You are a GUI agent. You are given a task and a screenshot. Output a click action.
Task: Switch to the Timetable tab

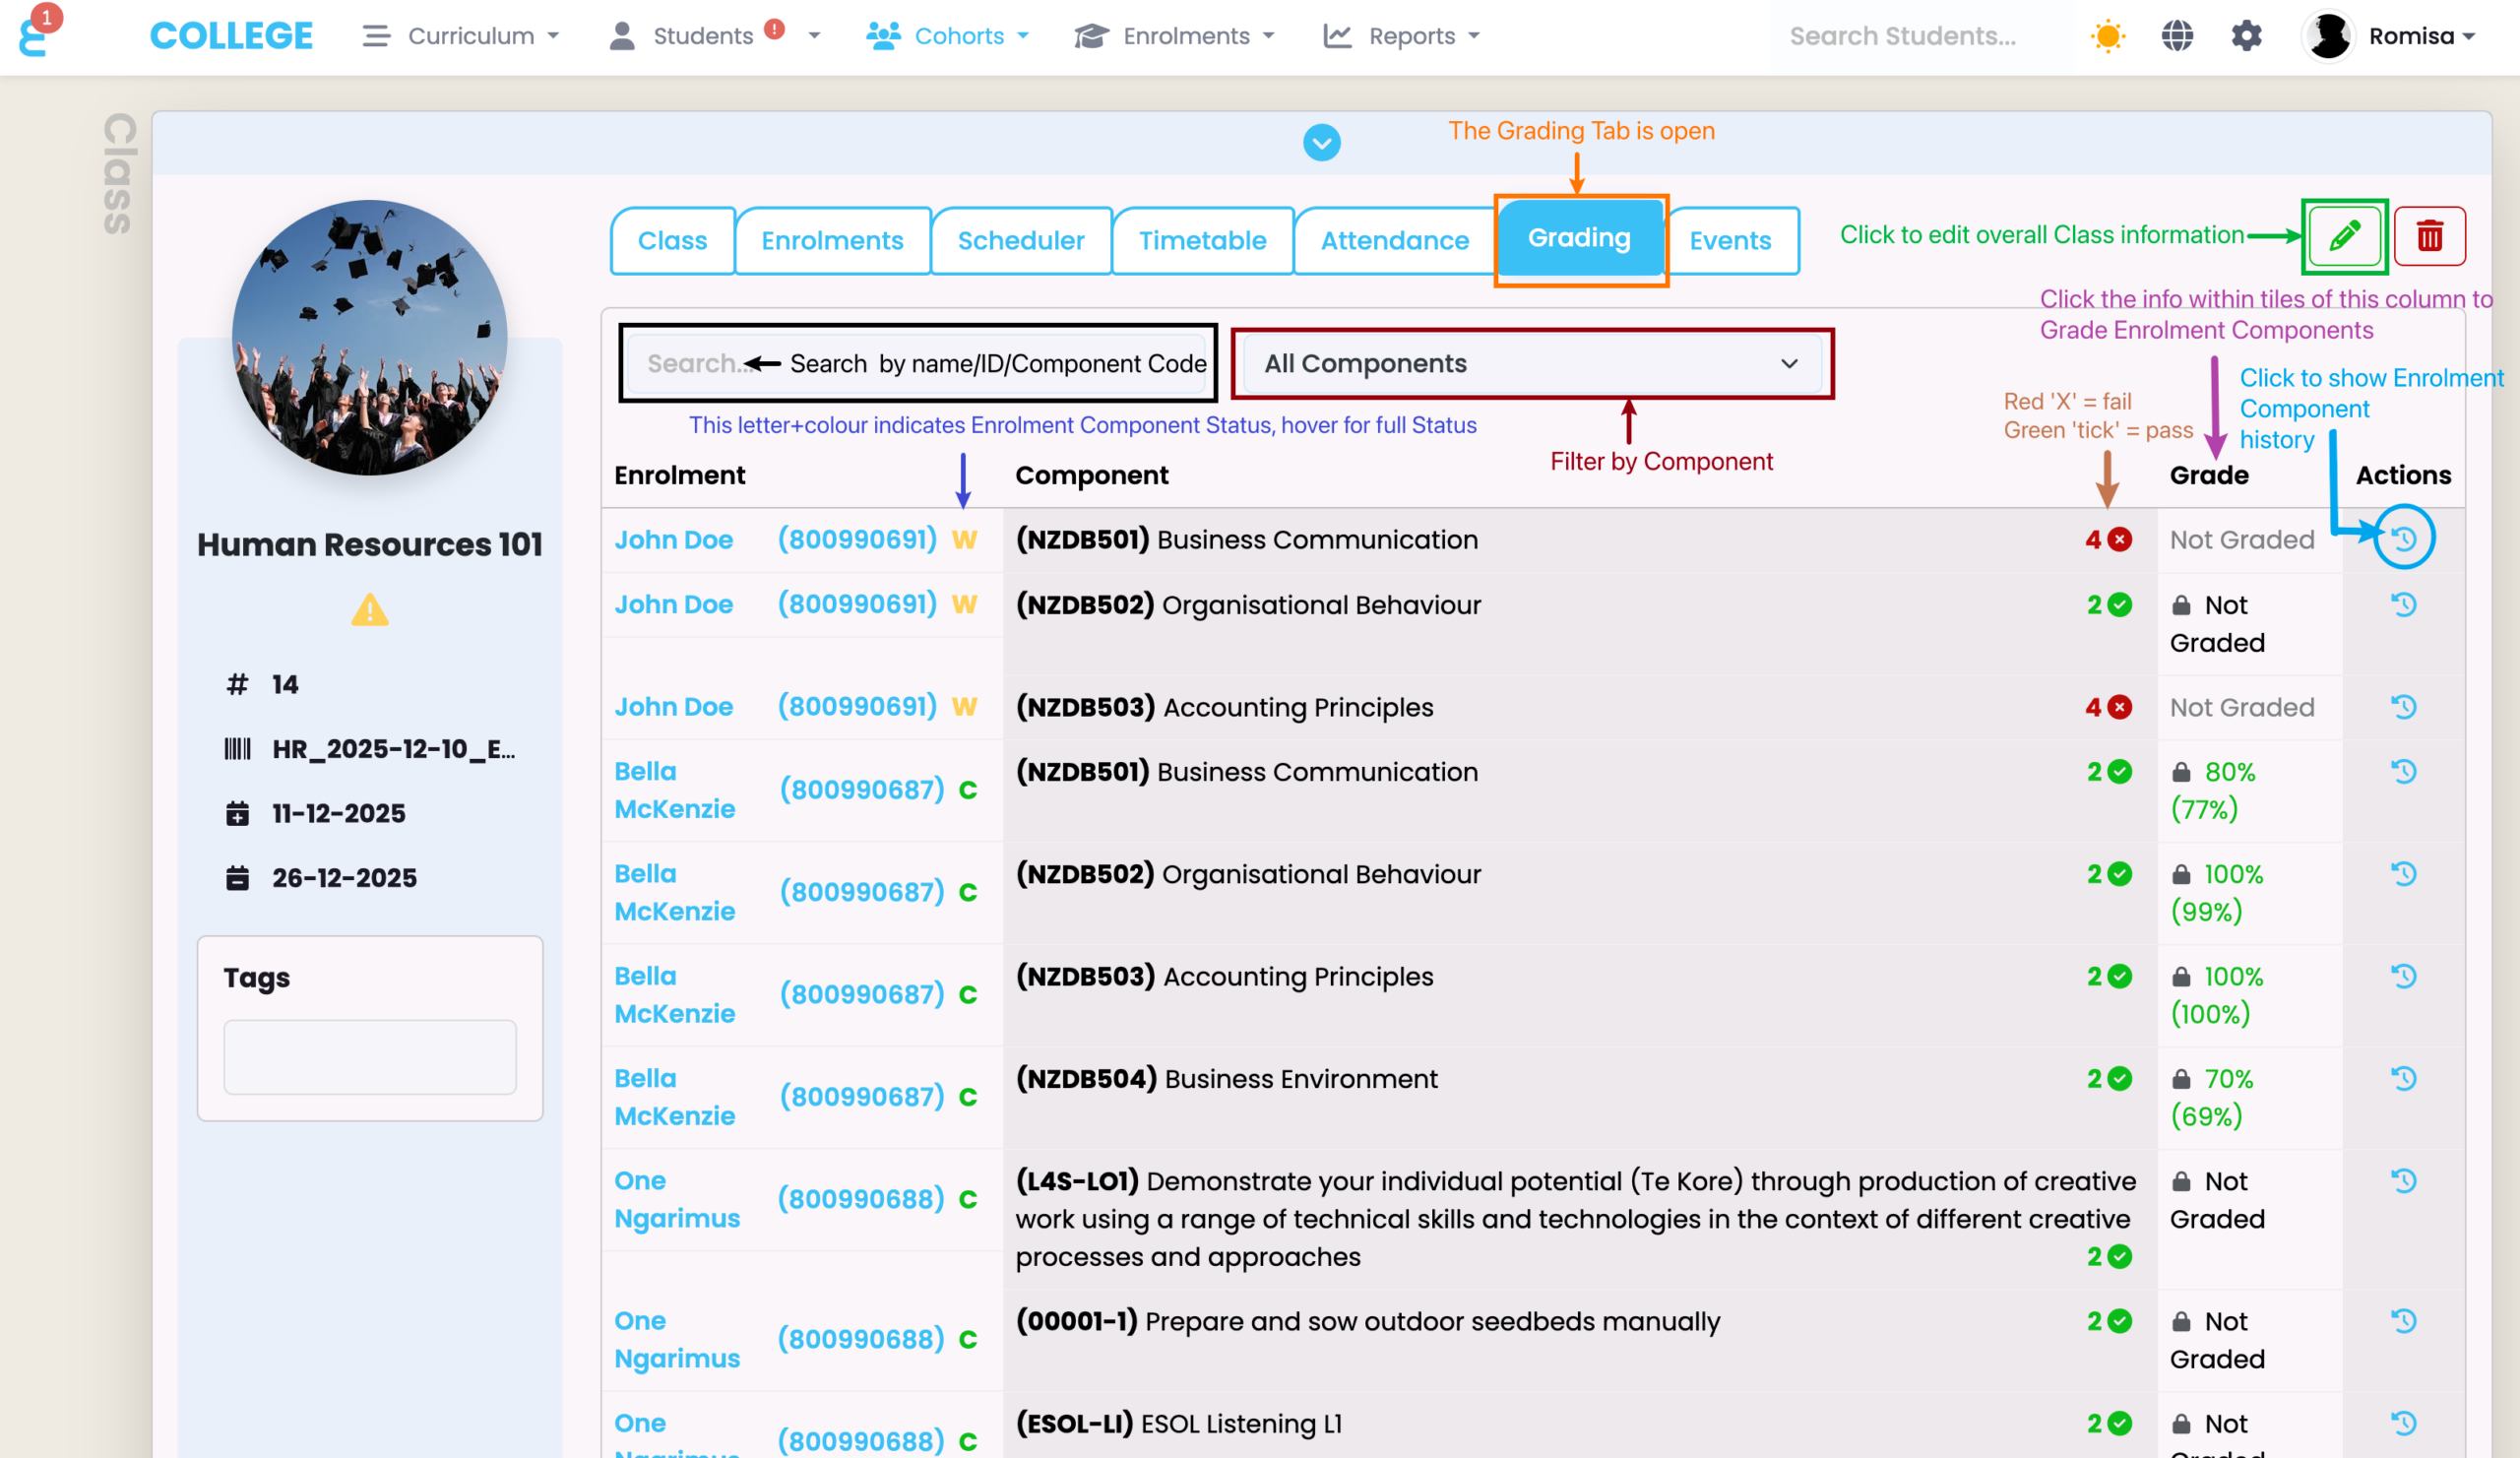pyautogui.click(x=1202, y=240)
